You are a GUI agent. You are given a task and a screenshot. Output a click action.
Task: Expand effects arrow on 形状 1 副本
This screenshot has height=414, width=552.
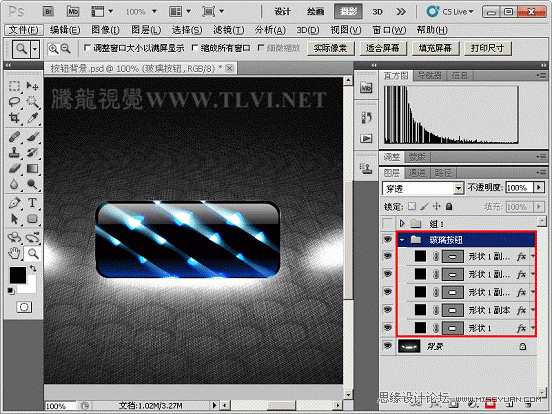532,310
